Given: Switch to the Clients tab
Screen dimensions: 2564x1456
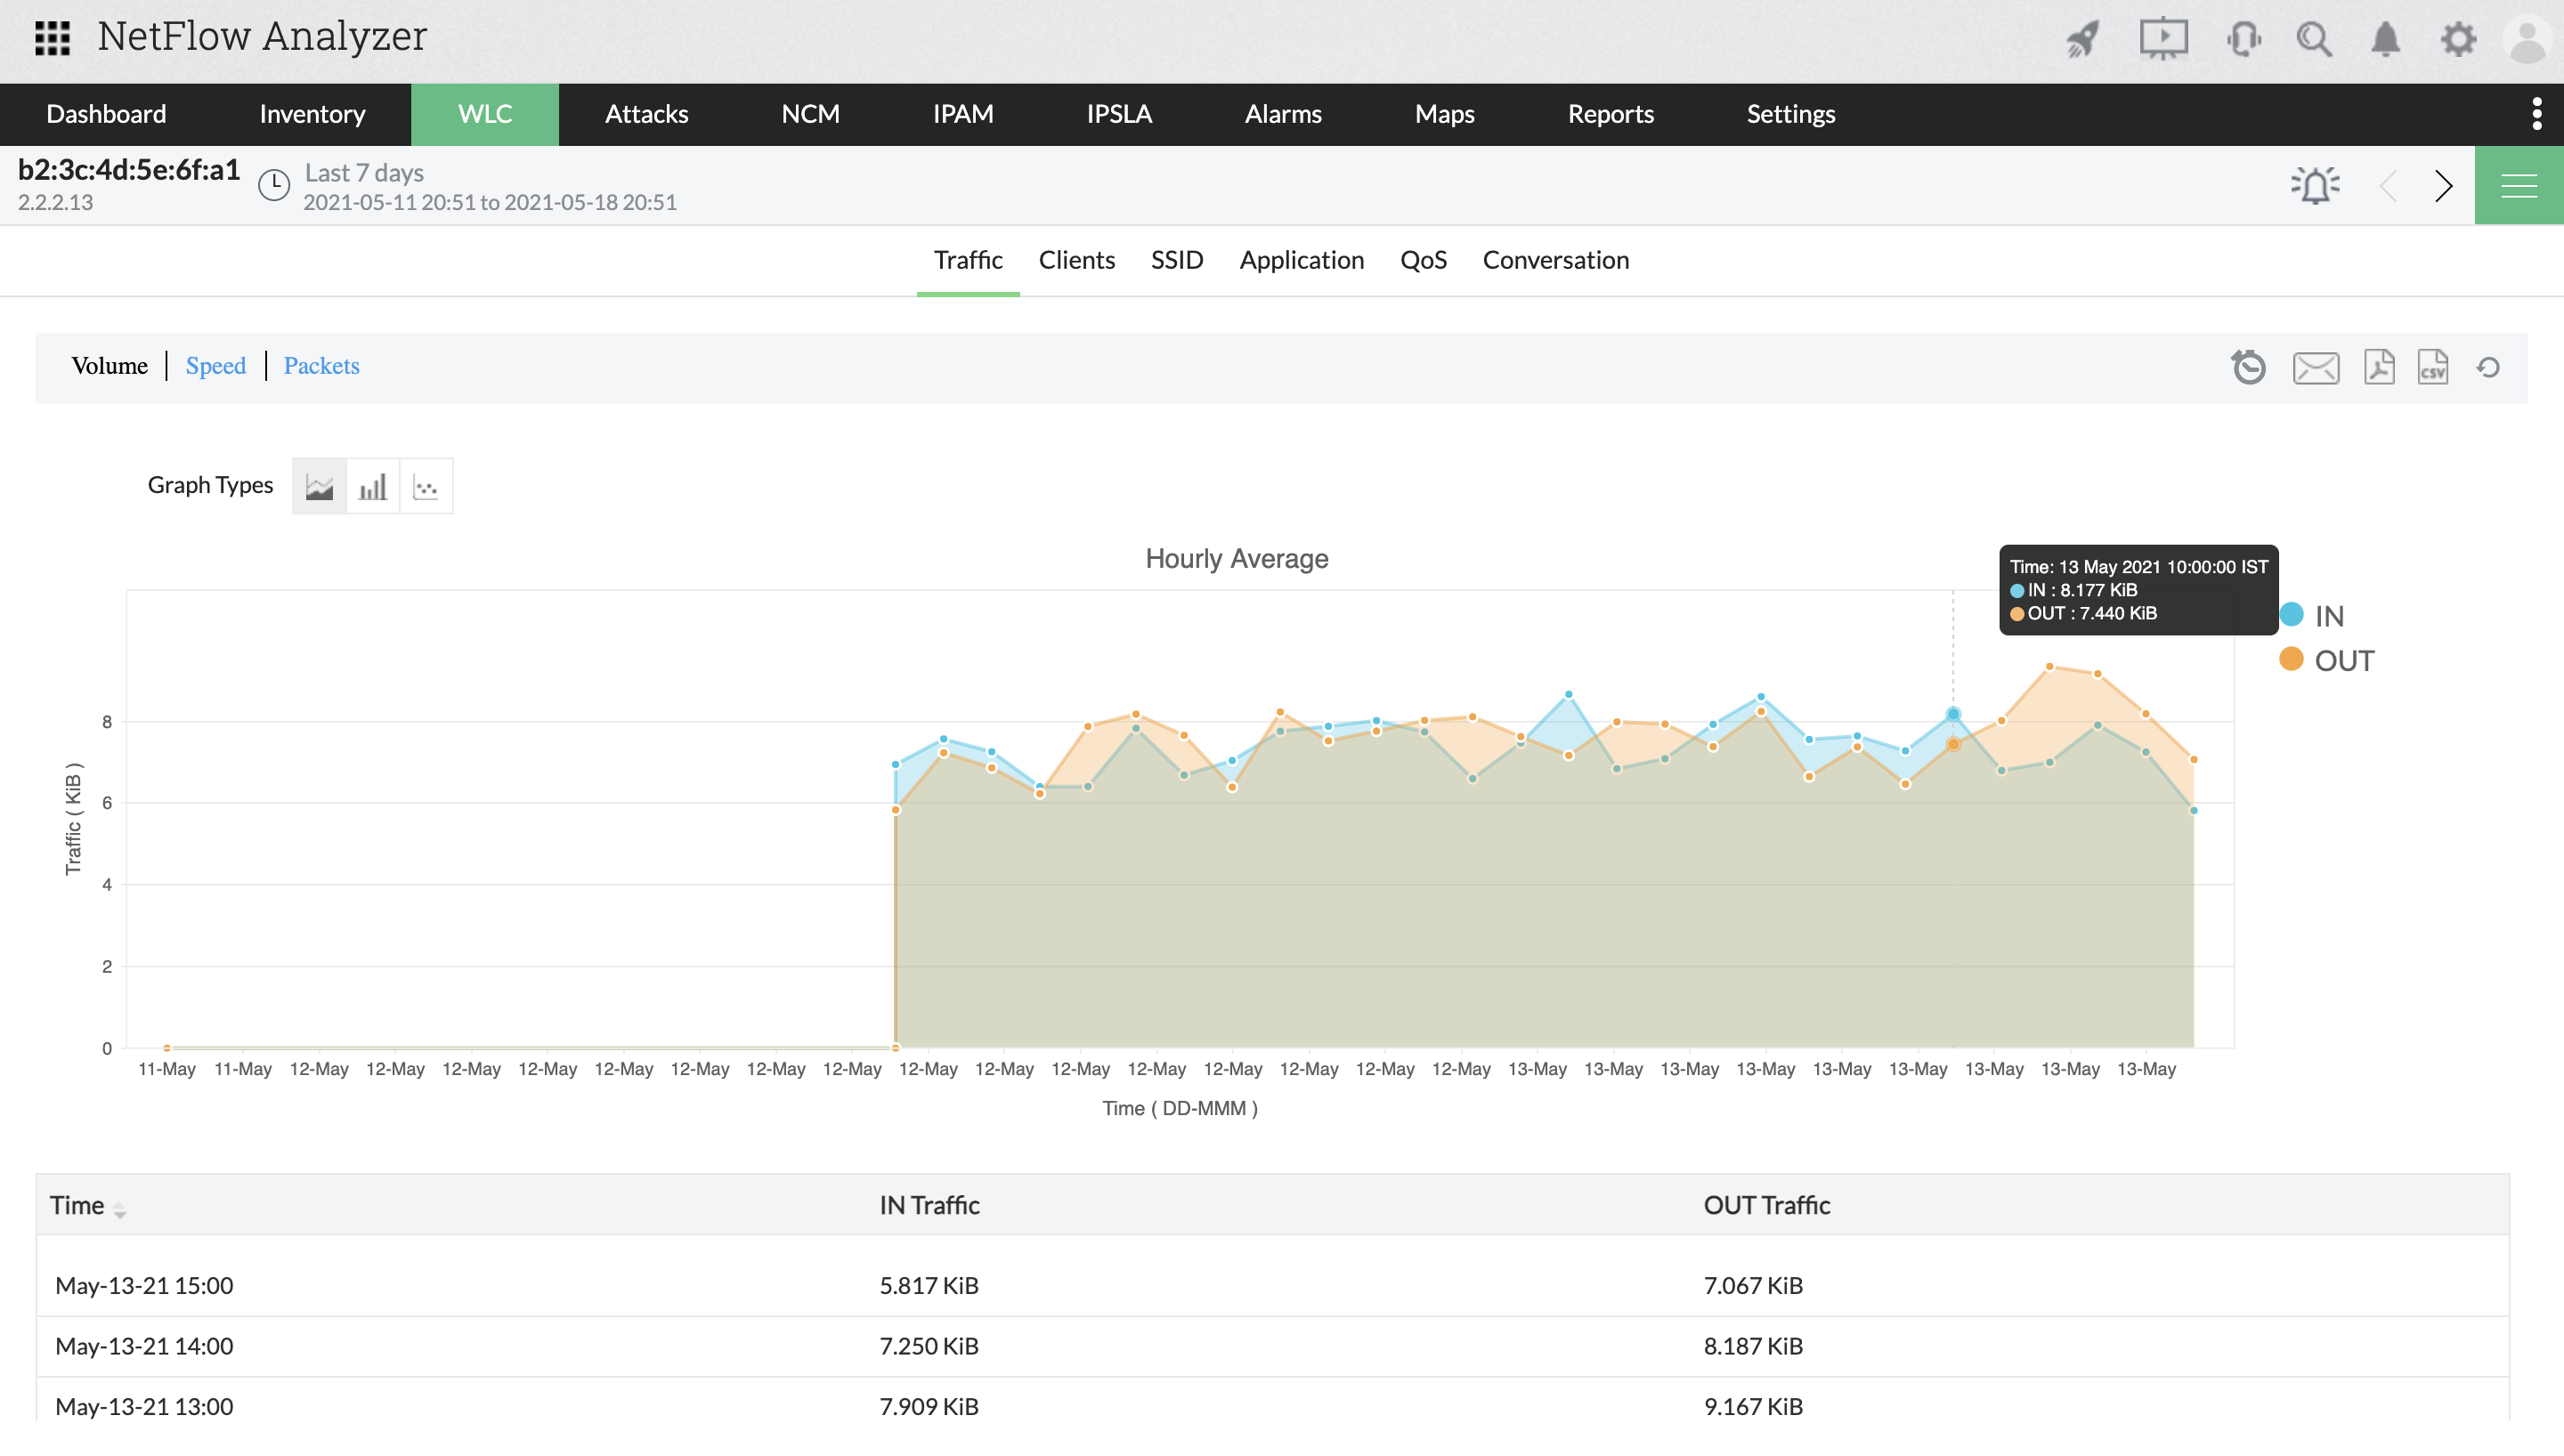Looking at the screenshot, I should pos(1076,260).
